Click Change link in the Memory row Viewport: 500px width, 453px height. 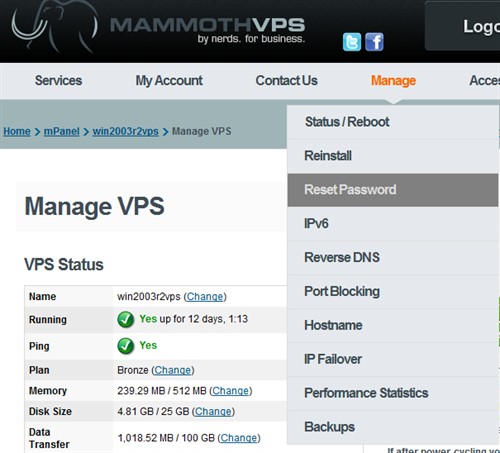[230, 391]
